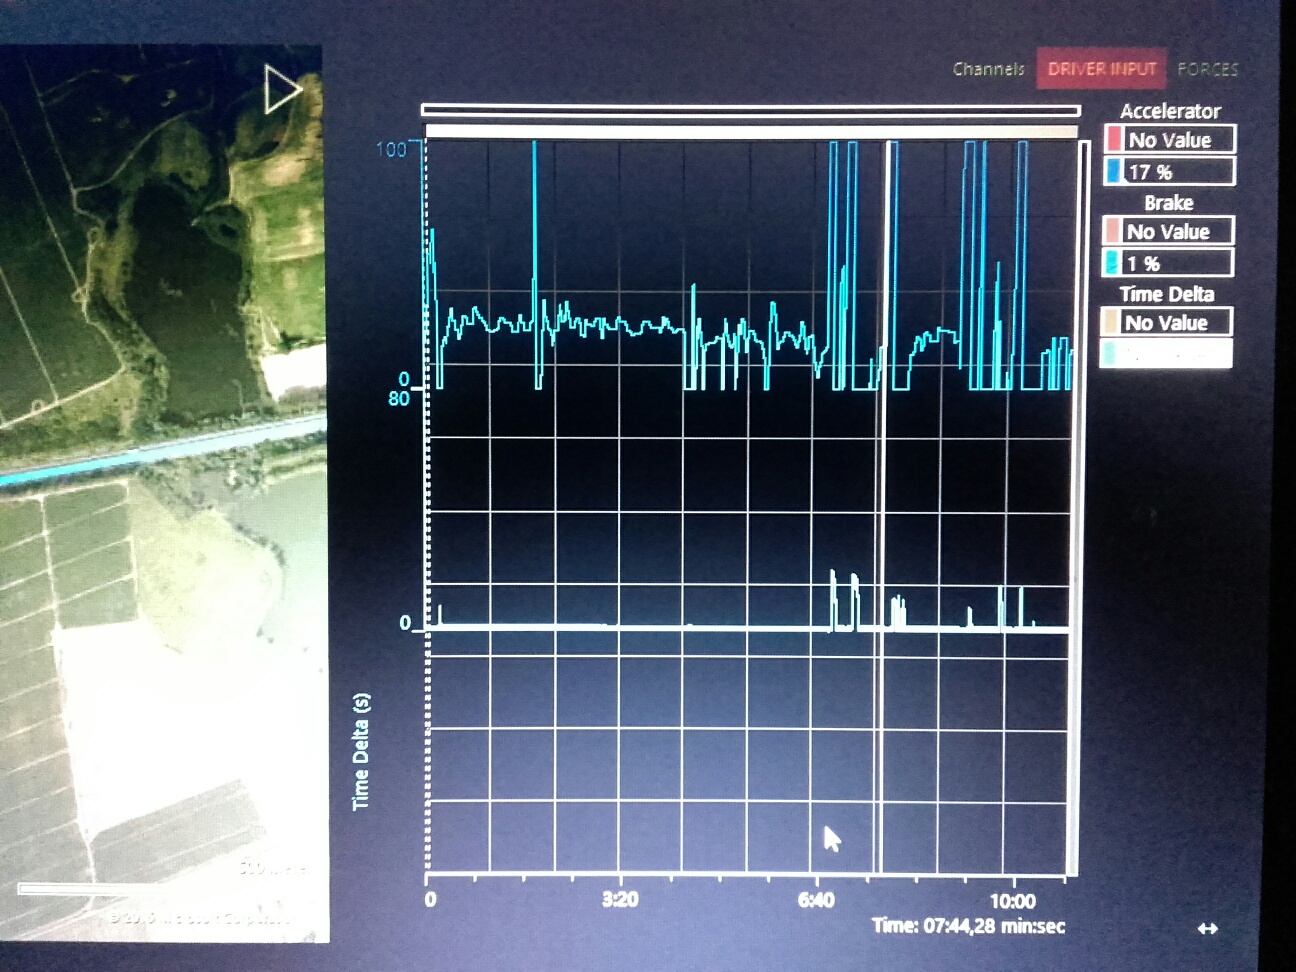Click the blue track line on the satellite map

[150, 456]
